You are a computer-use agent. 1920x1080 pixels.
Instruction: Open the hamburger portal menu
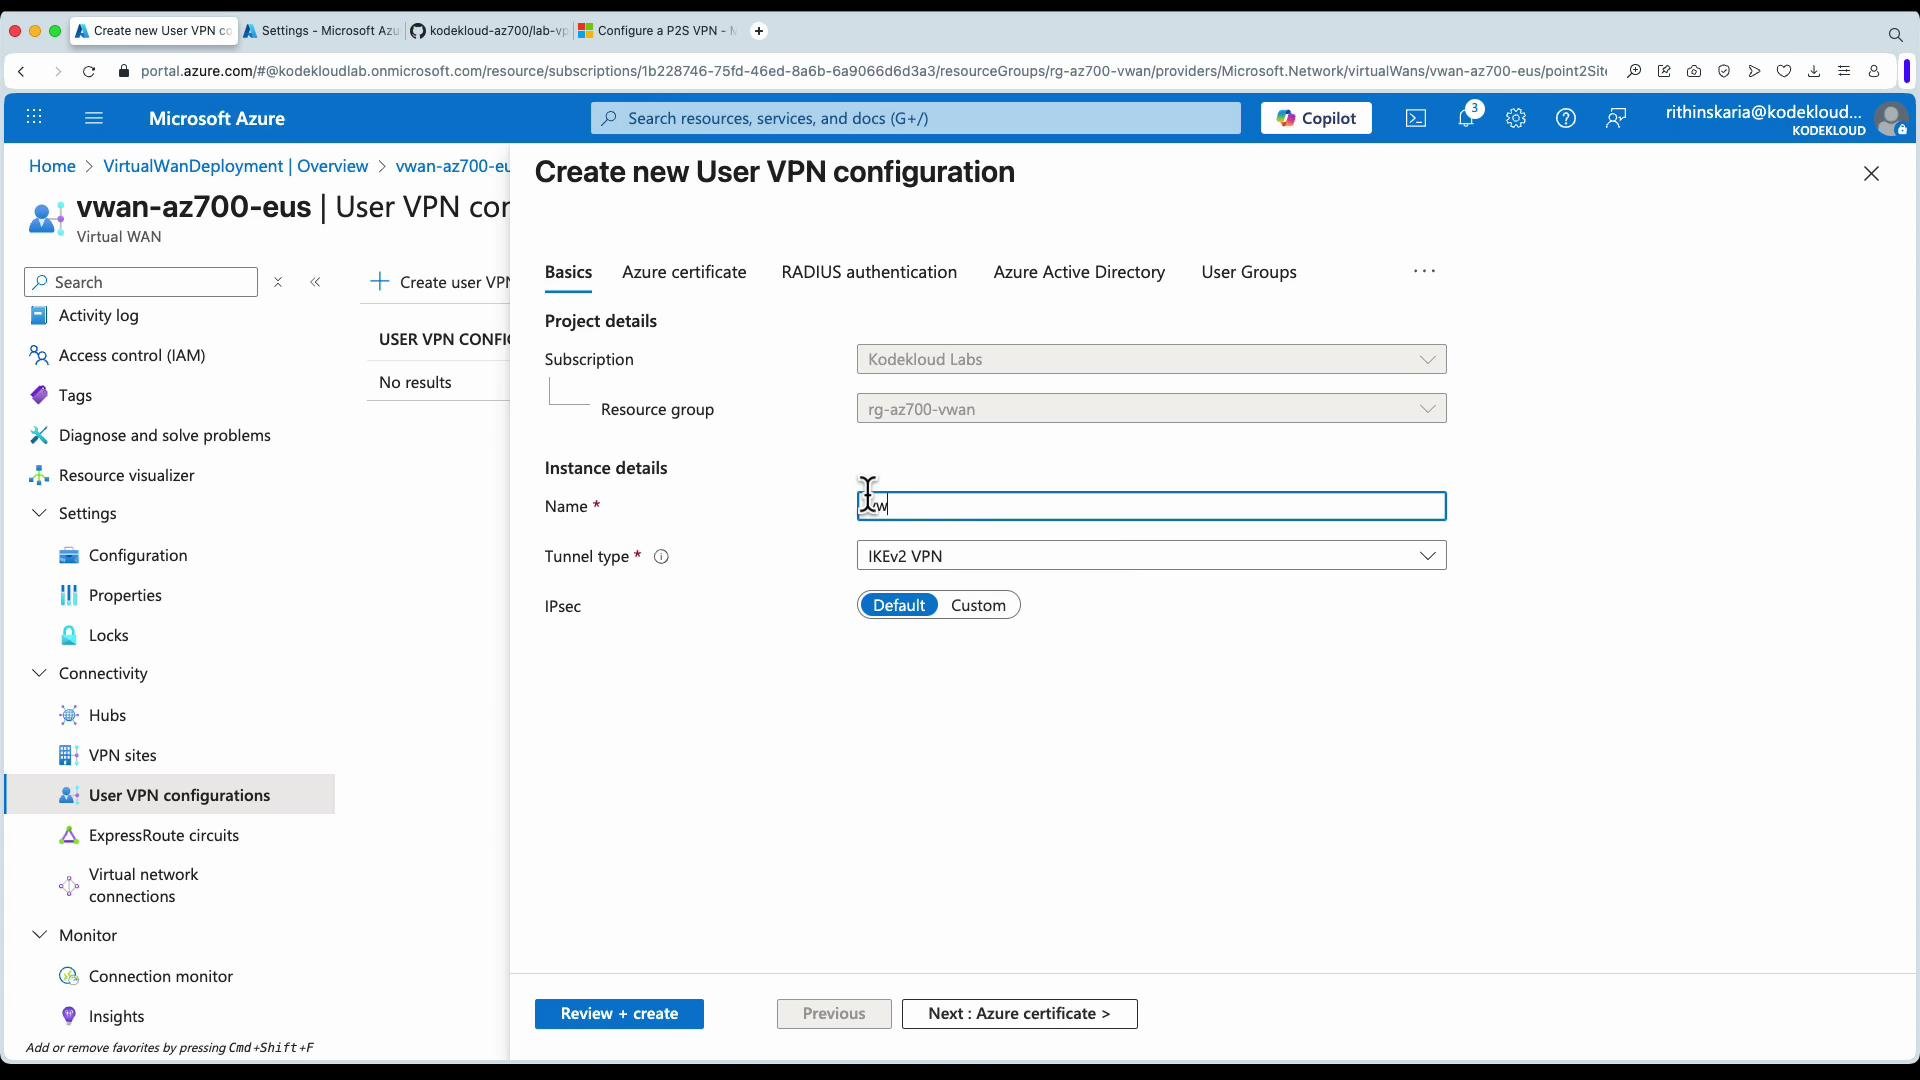(x=94, y=118)
